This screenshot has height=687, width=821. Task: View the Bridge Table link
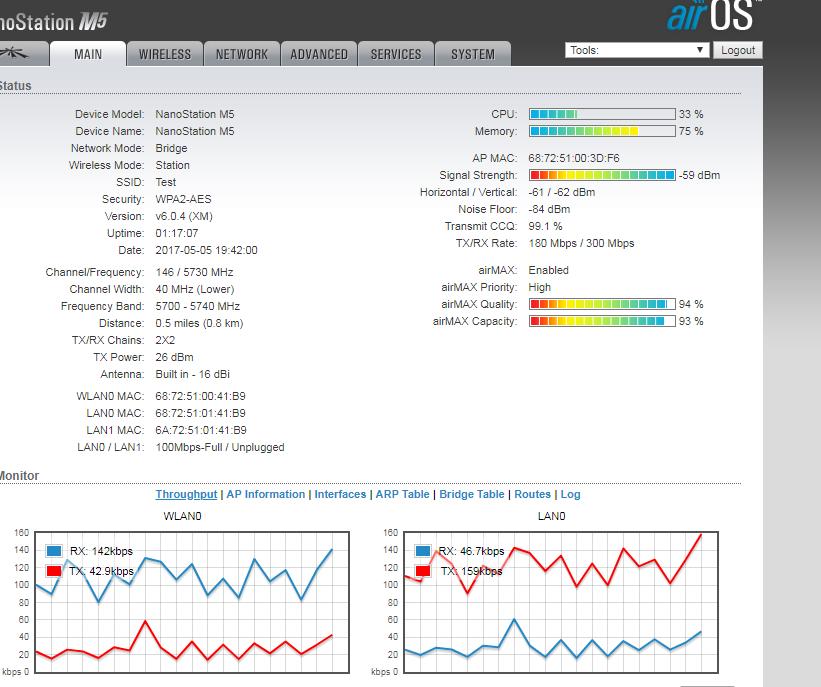click(472, 494)
